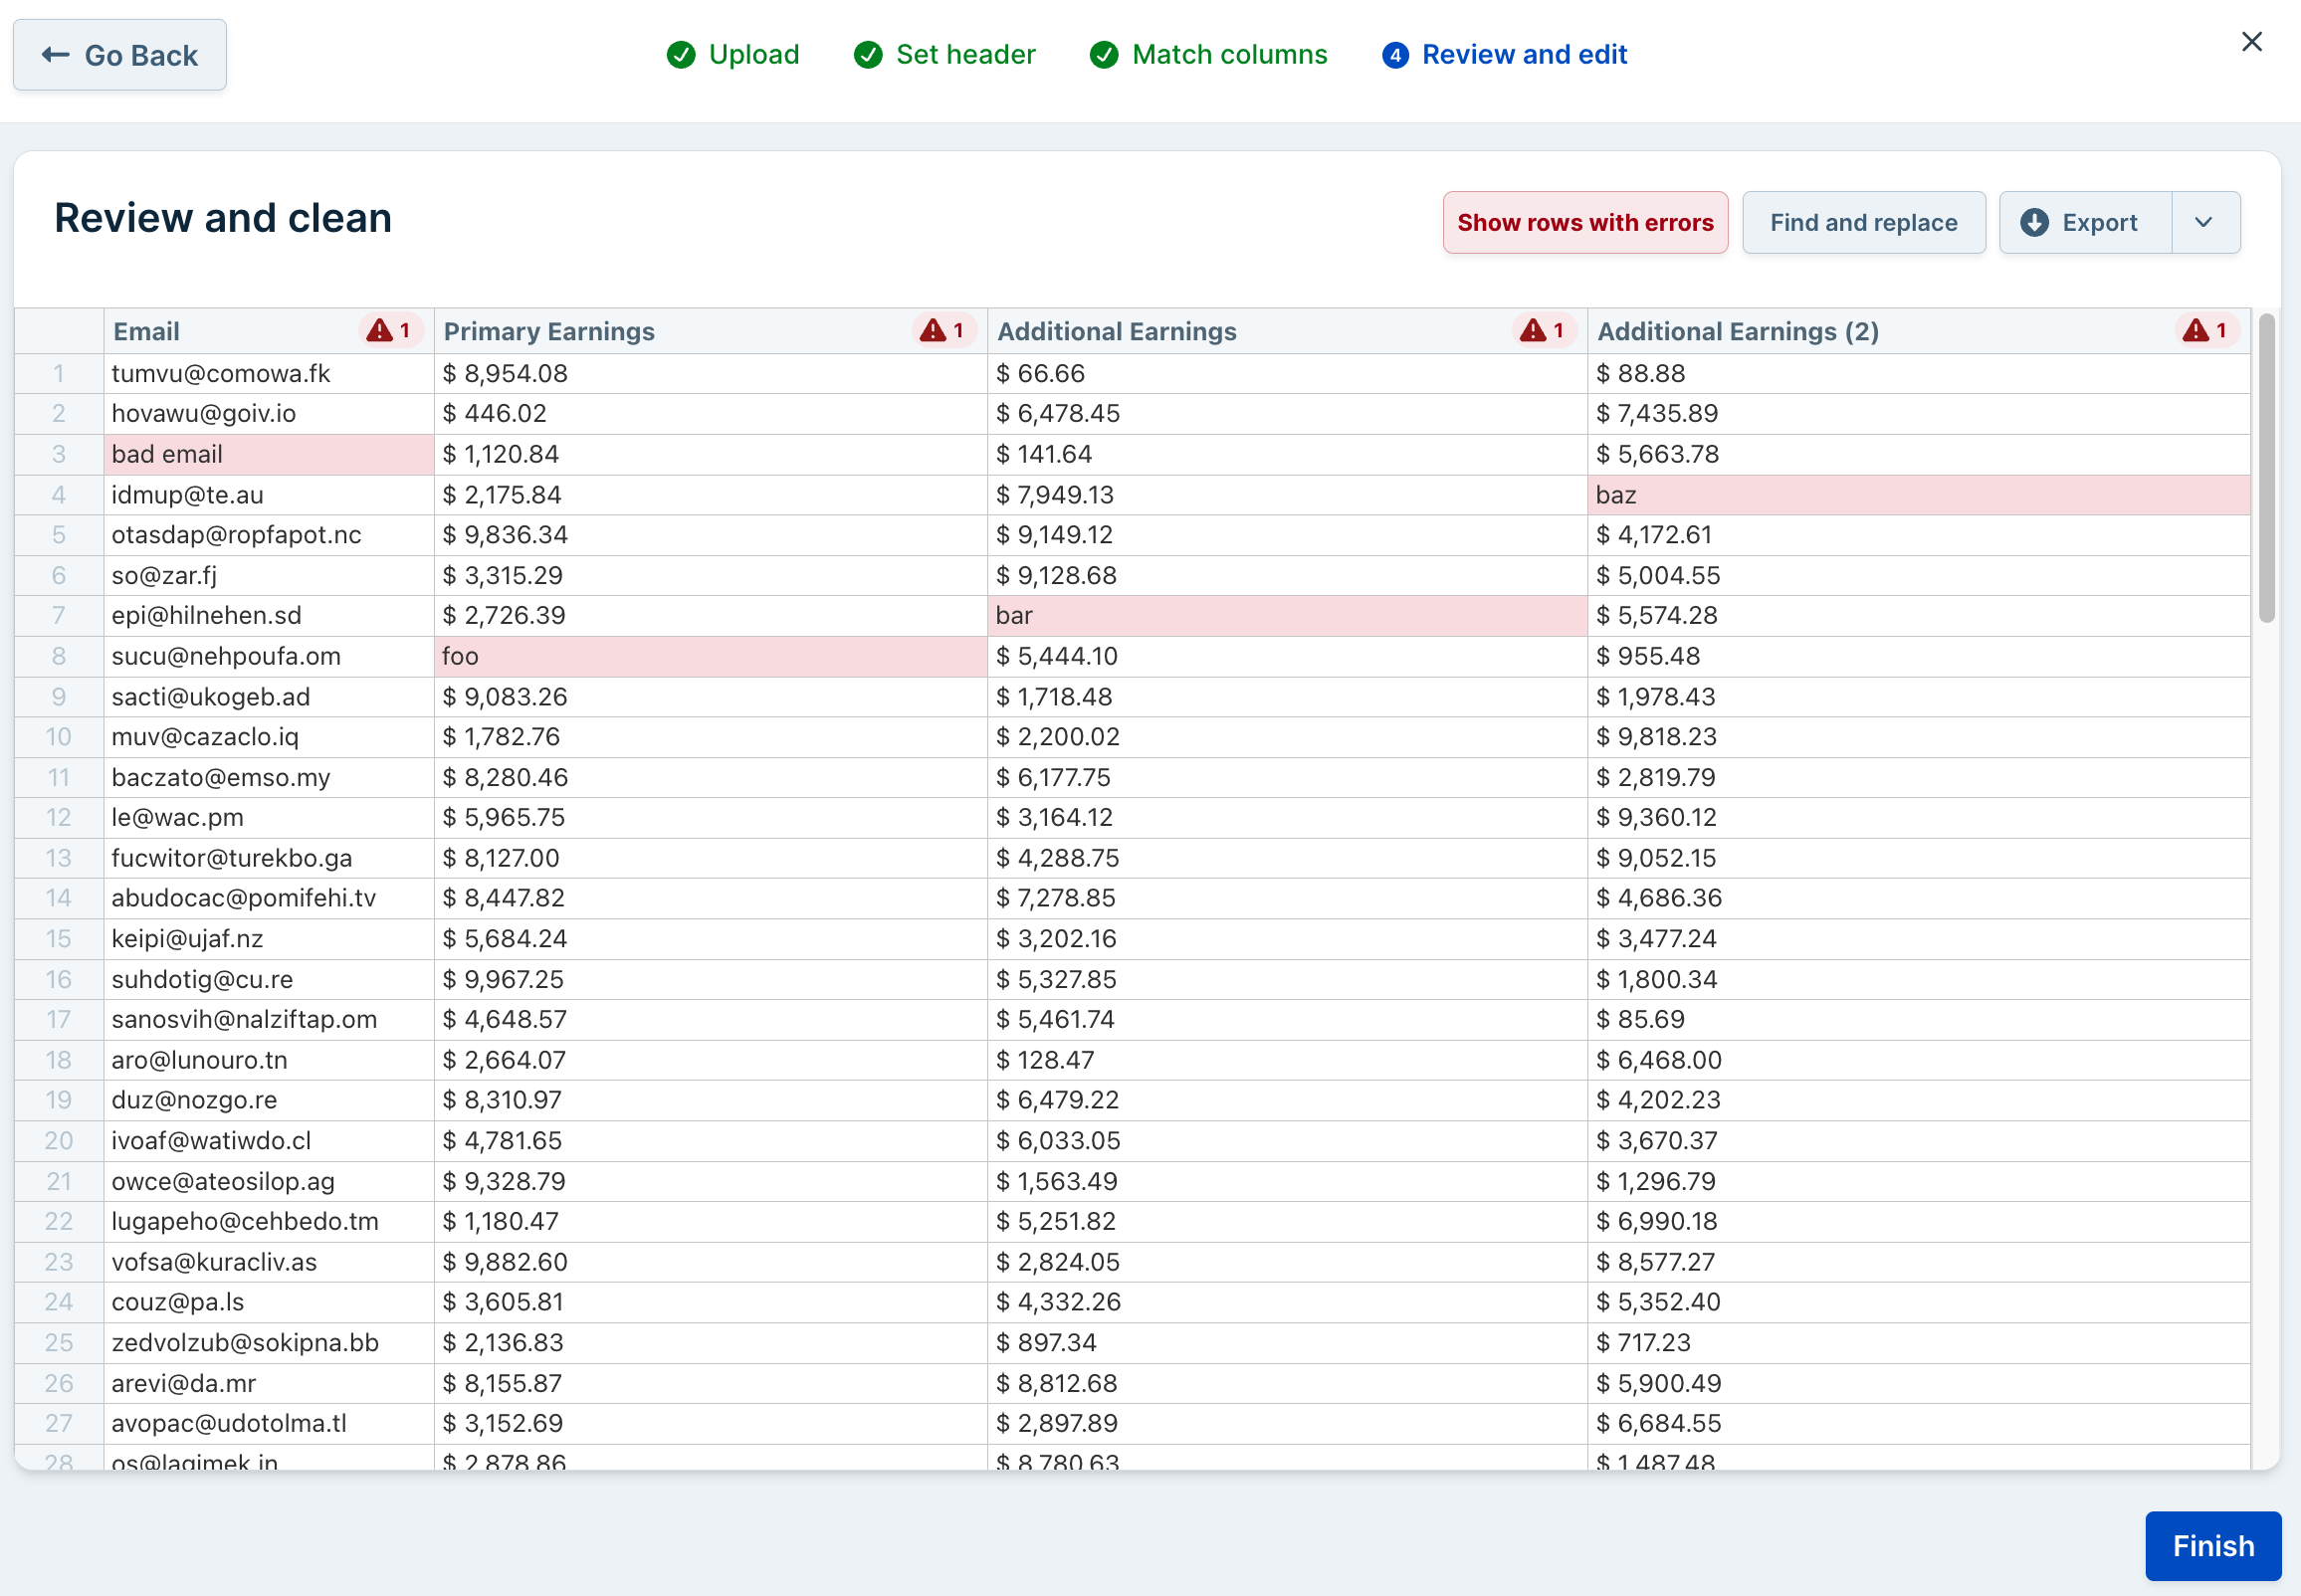Select the invalid 'bad email' cell
Image resolution: width=2301 pixels, height=1596 pixels.
coord(268,454)
